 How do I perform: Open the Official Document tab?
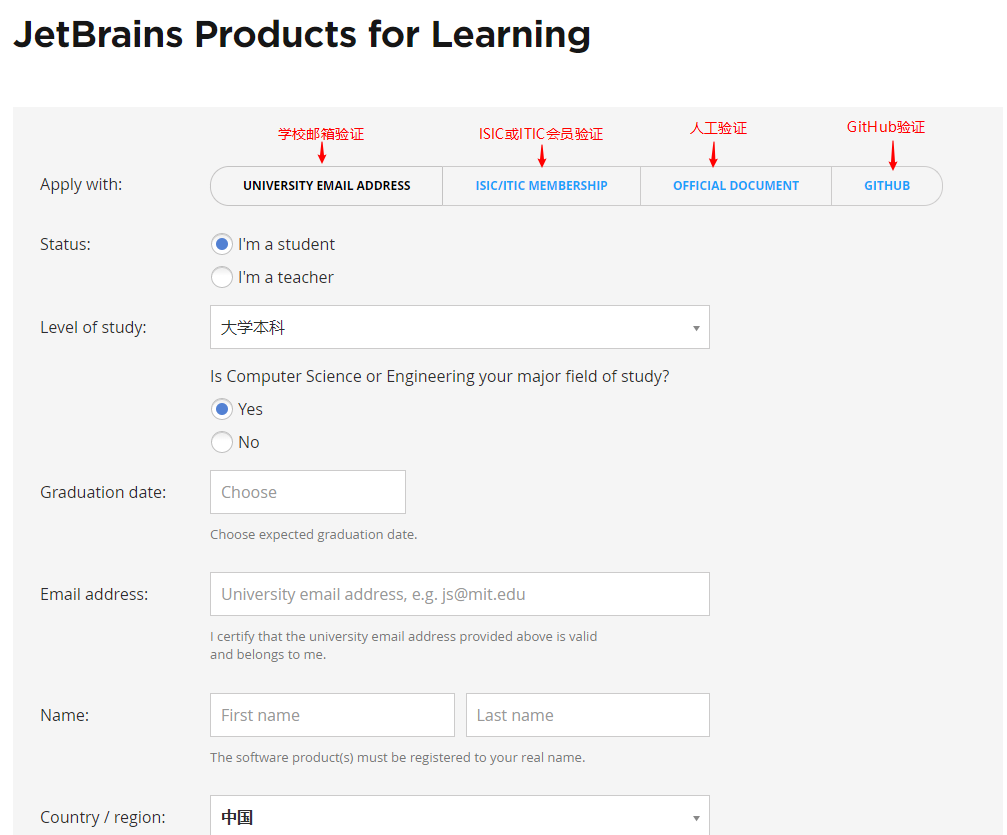coord(735,186)
